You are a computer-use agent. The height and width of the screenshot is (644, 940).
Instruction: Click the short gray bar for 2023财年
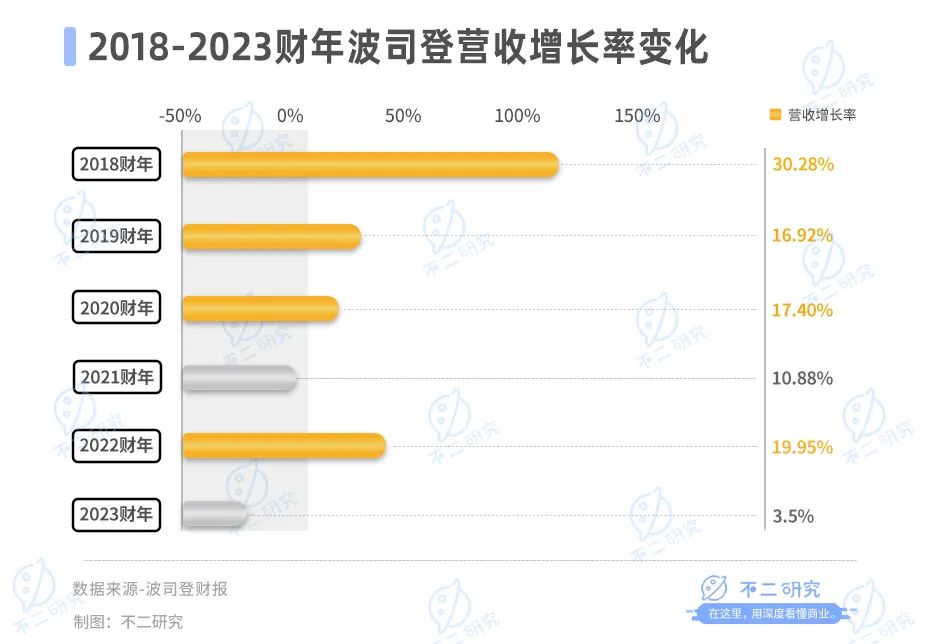click(x=215, y=515)
